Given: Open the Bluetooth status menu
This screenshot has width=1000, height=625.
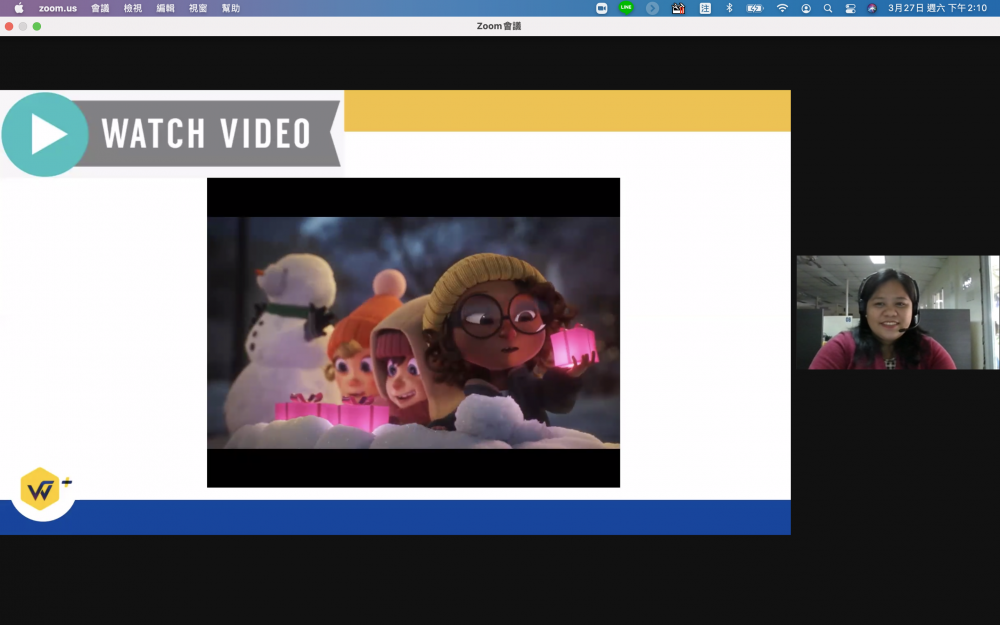Looking at the screenshot, I should click(x=729, y=8).
